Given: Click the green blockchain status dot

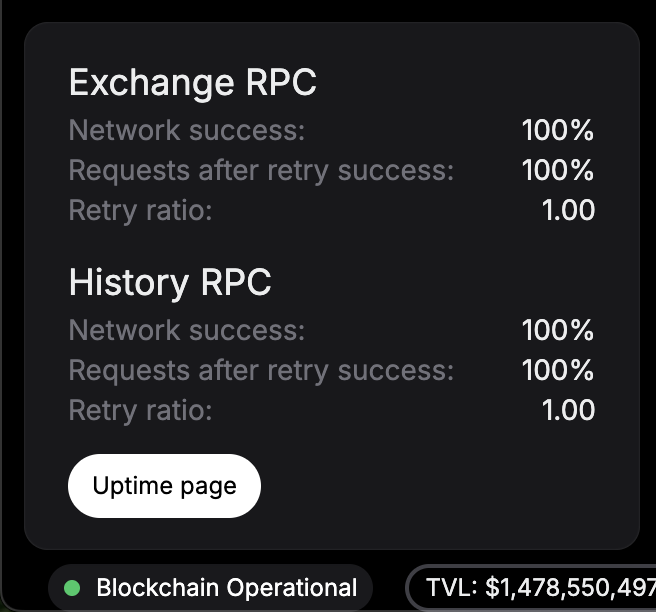Looking at the screenshot, I should click(71, 588).
